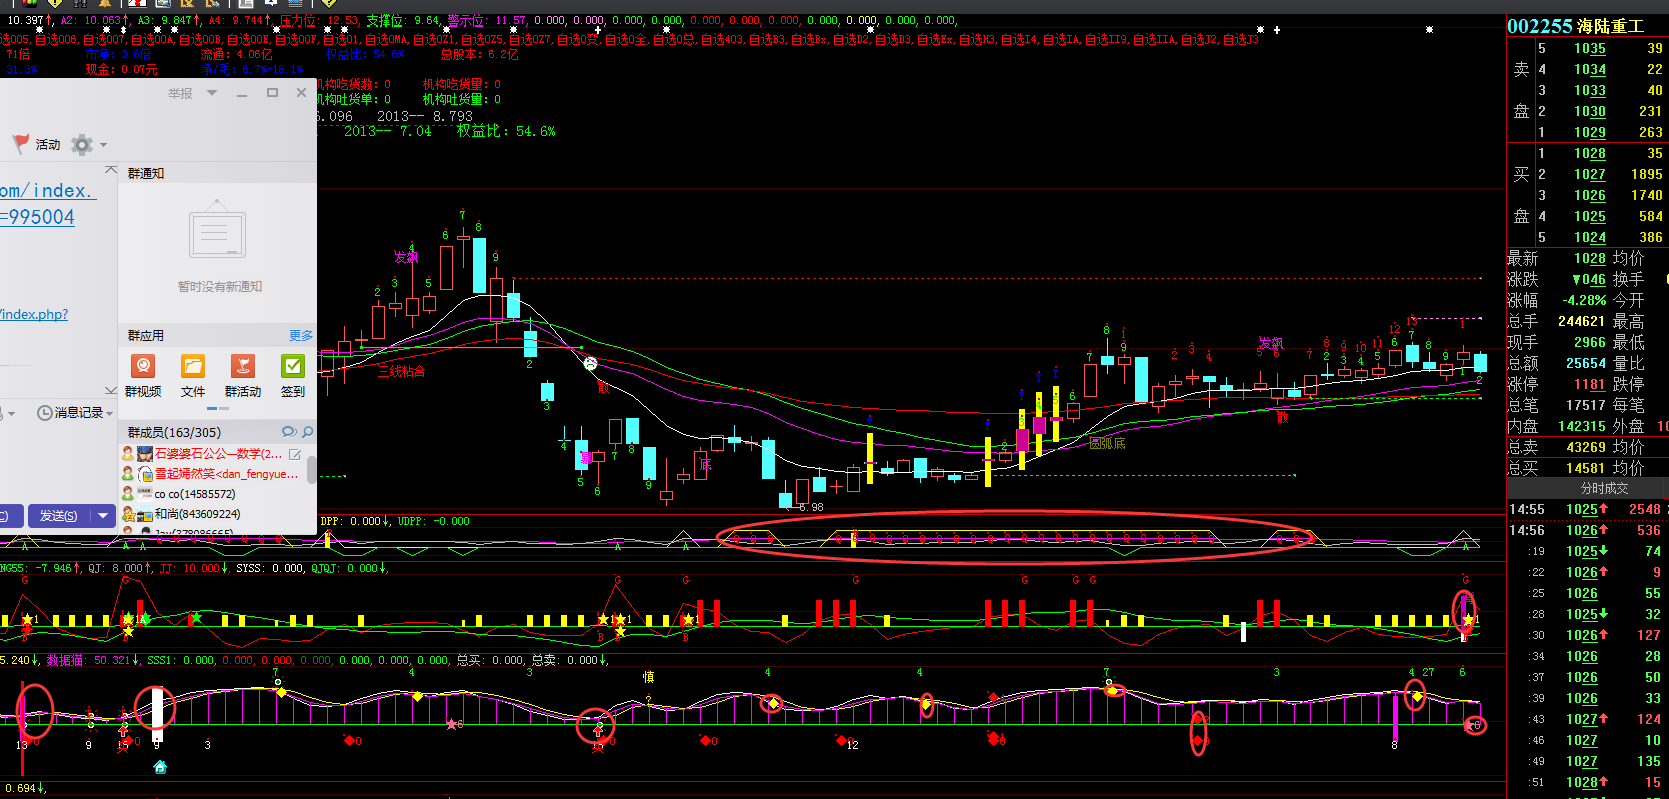Click the red flag 活动 icon
Viewport: 1669px width, 799px height.
tap(21, 144)
